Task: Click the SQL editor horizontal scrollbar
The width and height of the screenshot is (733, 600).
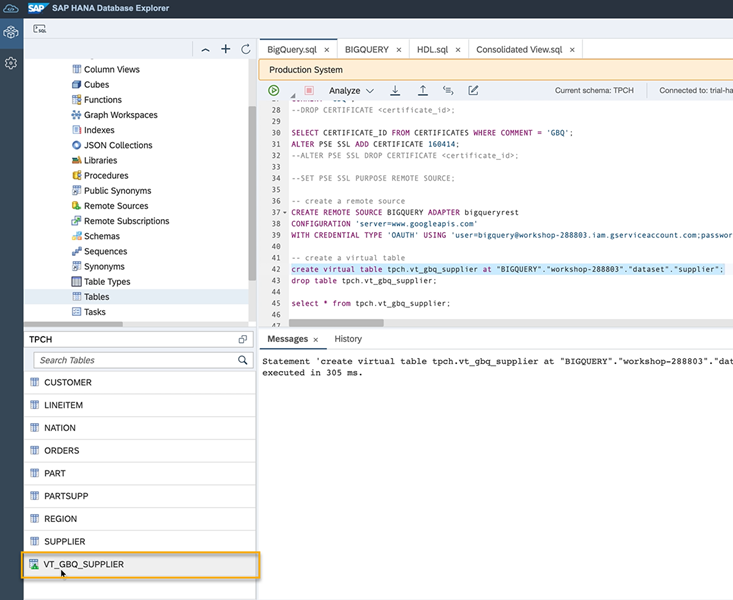Action: (x=337, y=323)
